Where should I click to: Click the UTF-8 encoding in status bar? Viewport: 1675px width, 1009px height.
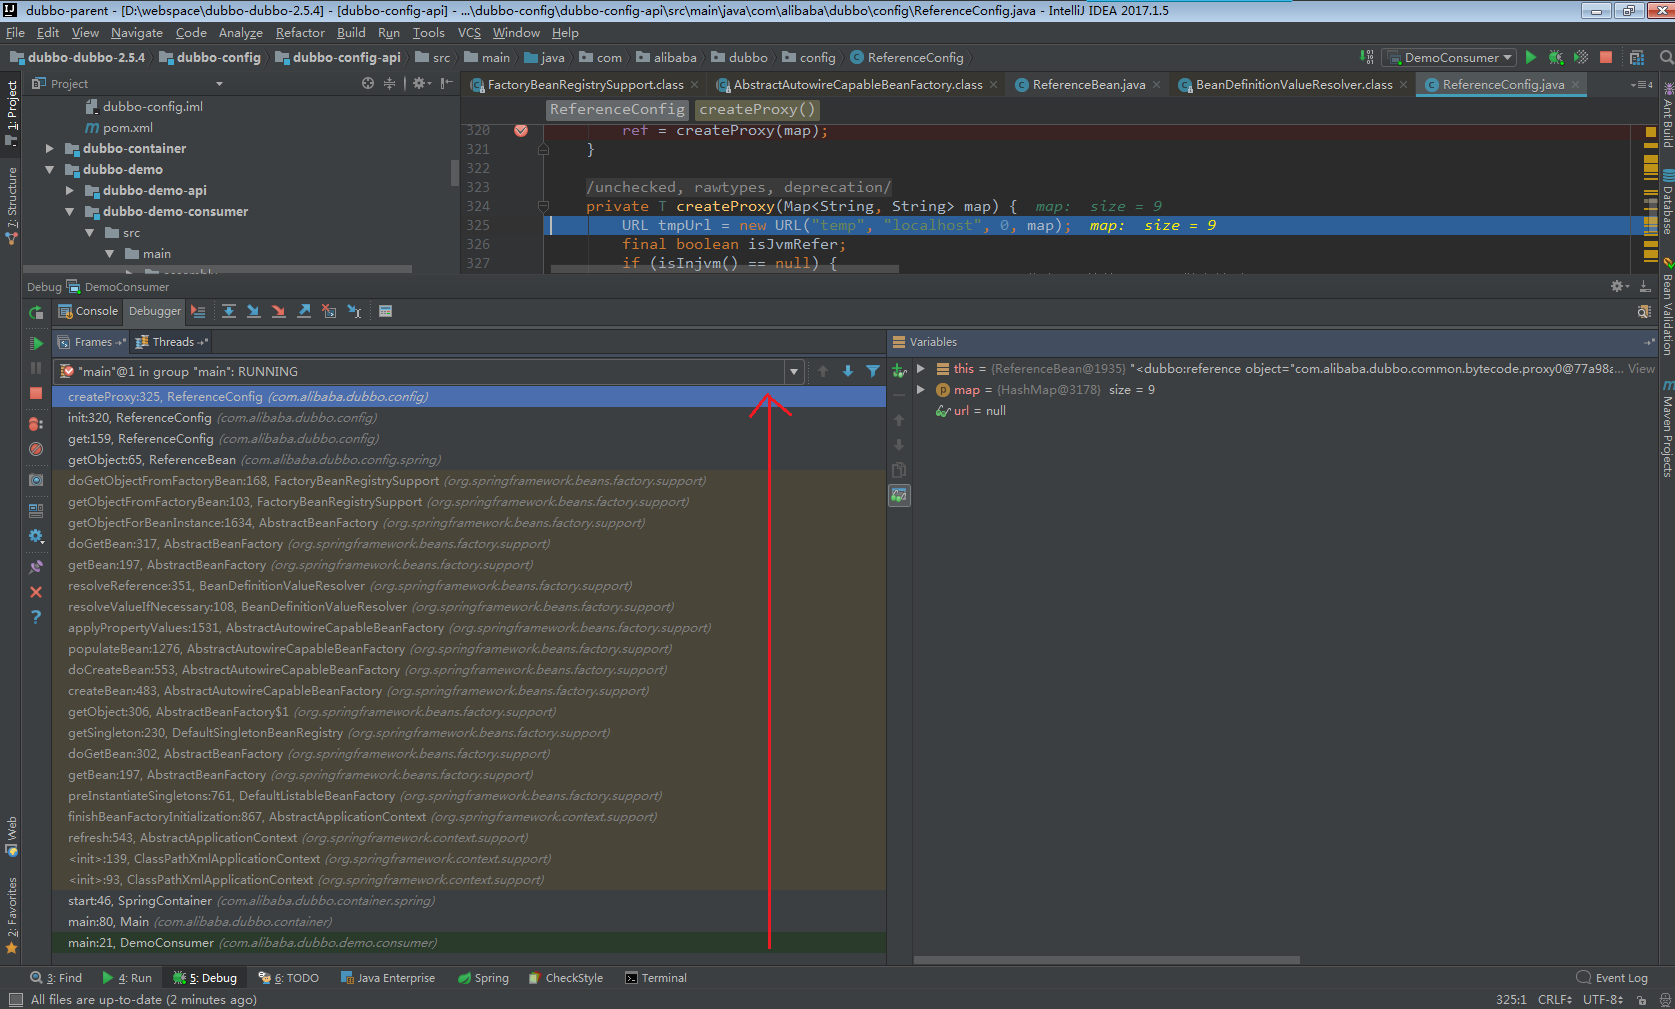pyautogui.click(x=1603, y=999)
